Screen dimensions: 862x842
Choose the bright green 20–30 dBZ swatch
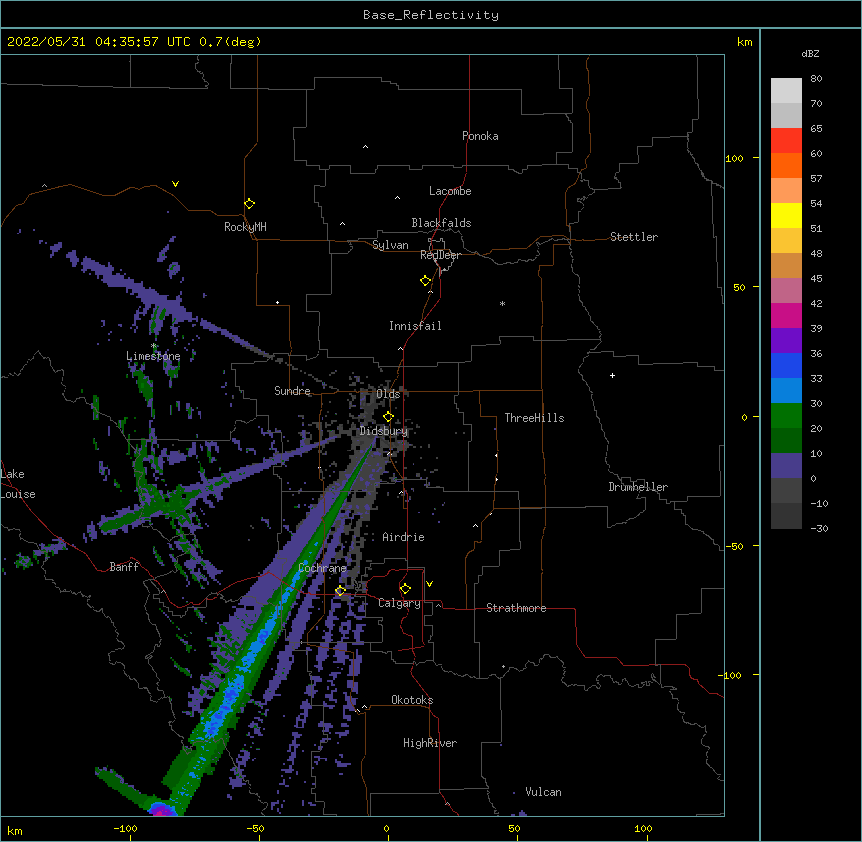[x=786, y=416]
